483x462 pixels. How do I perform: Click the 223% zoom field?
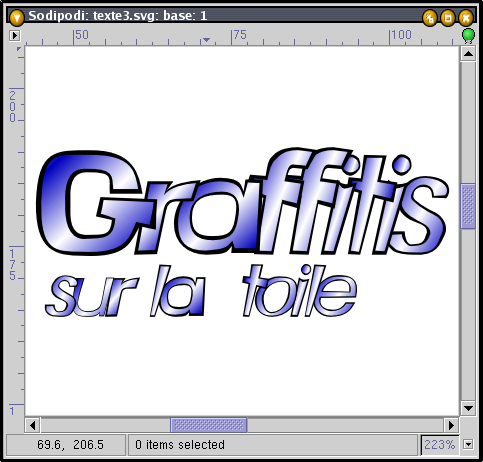pyautogui.click(x=440, y=445)
